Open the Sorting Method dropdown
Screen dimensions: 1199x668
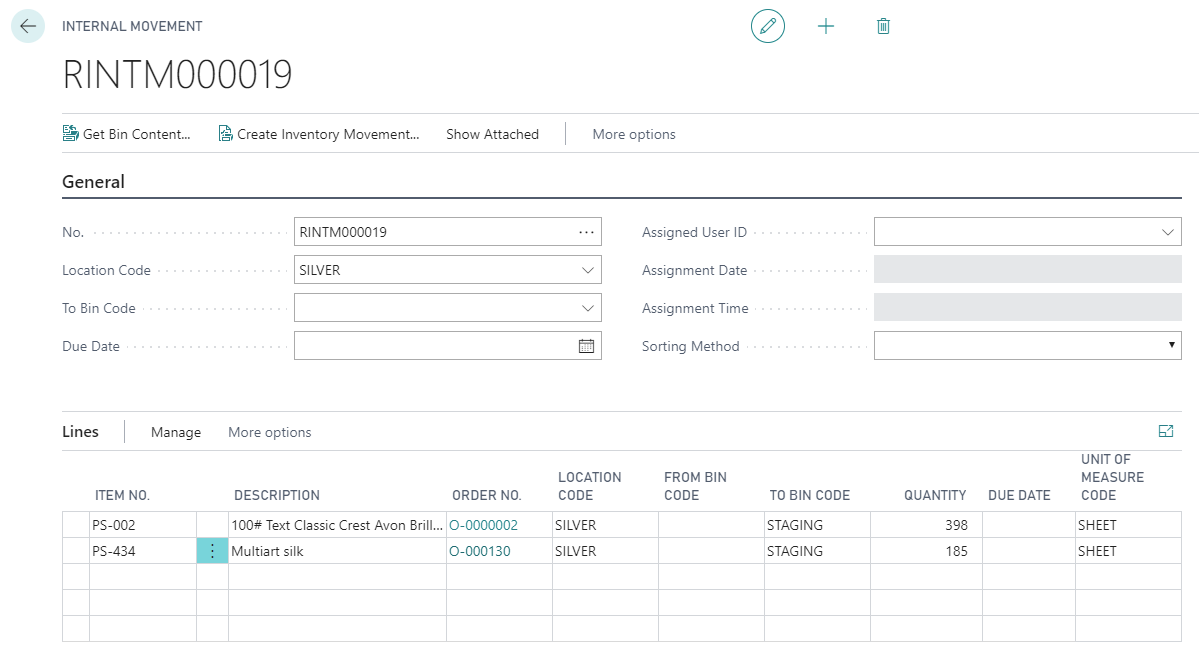point(1170,346)
